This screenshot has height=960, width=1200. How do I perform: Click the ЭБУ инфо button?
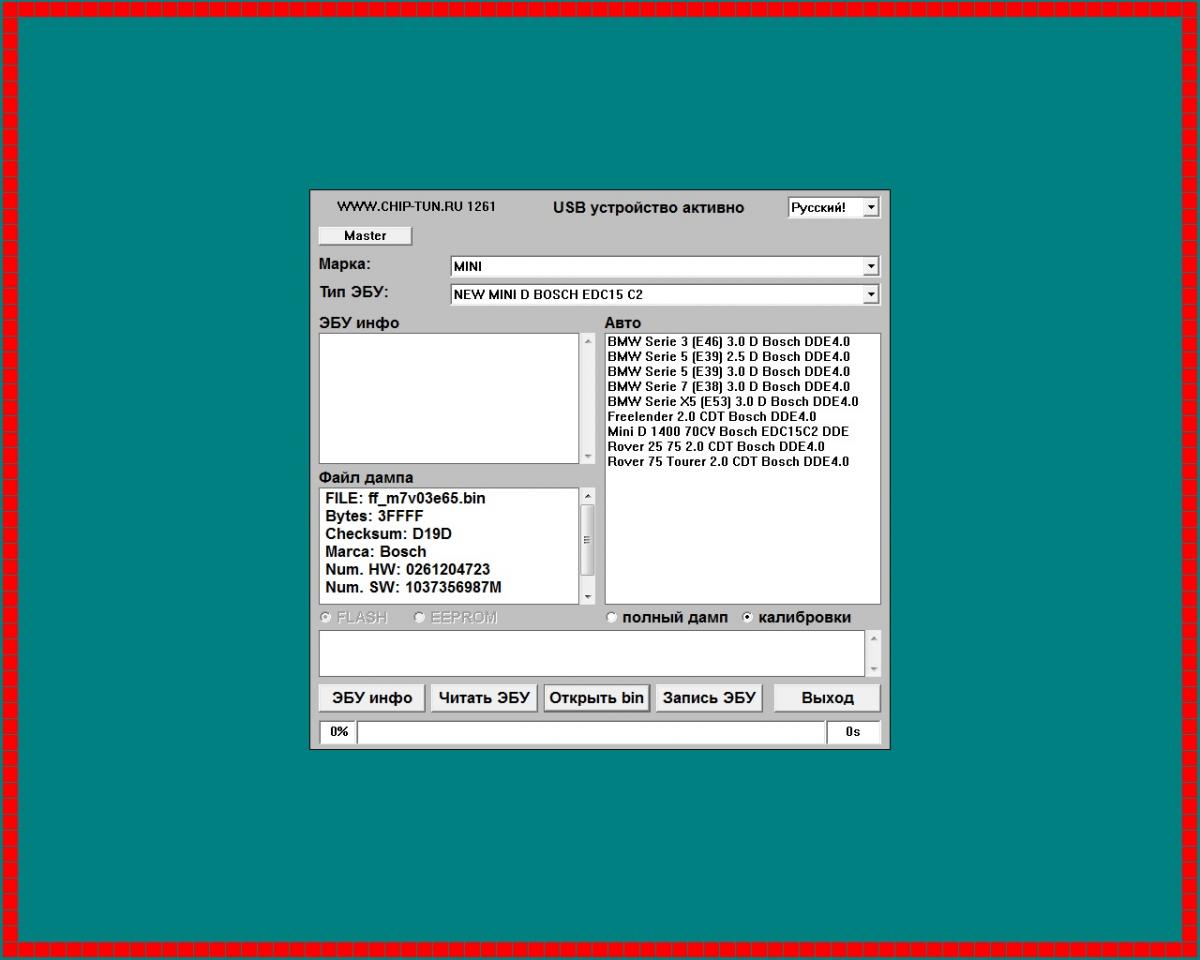(x=372, y=698)
